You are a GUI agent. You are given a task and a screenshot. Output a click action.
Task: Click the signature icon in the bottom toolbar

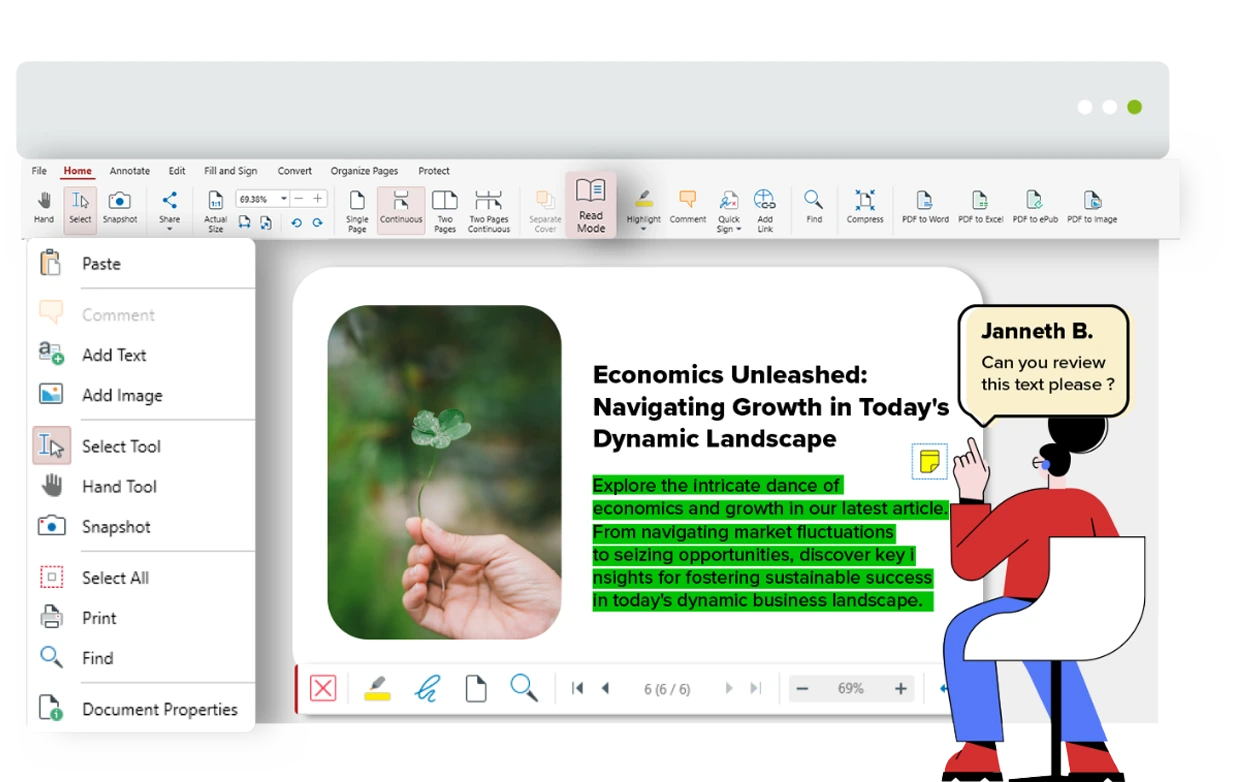point(427,689)
